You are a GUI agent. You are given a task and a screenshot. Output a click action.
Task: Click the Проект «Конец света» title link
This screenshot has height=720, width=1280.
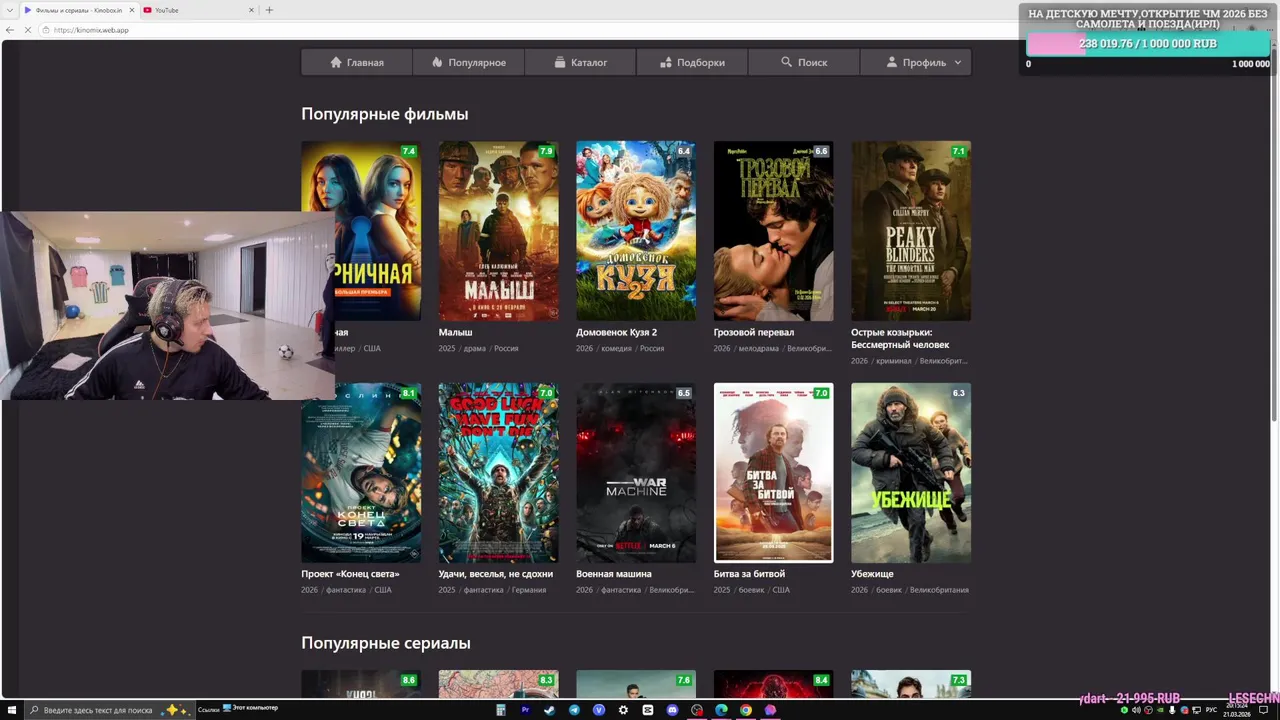(x=350, y=574)
